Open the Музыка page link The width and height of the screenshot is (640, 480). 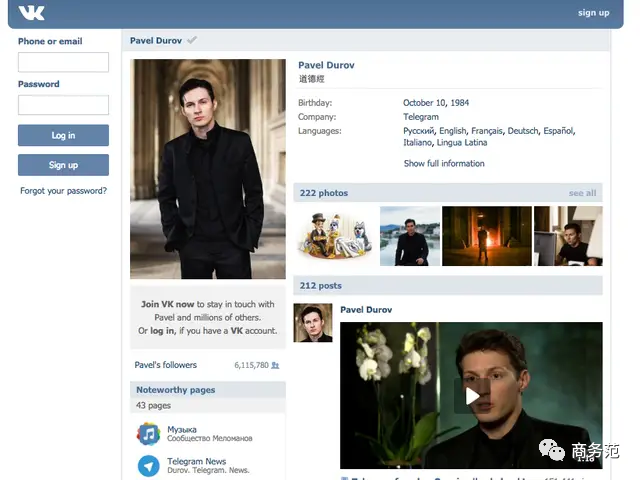182,429
